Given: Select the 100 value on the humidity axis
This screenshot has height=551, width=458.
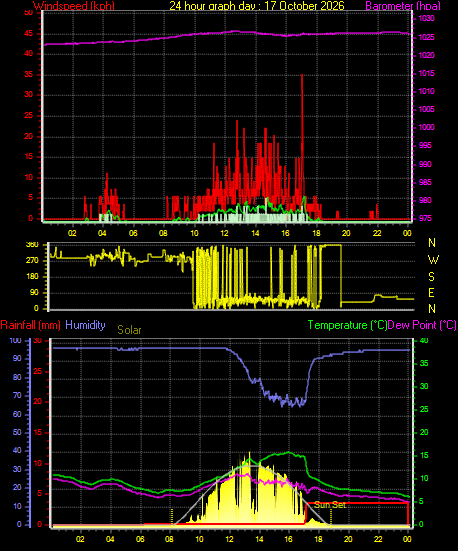Looking at the screenshot, I should 15,341.
